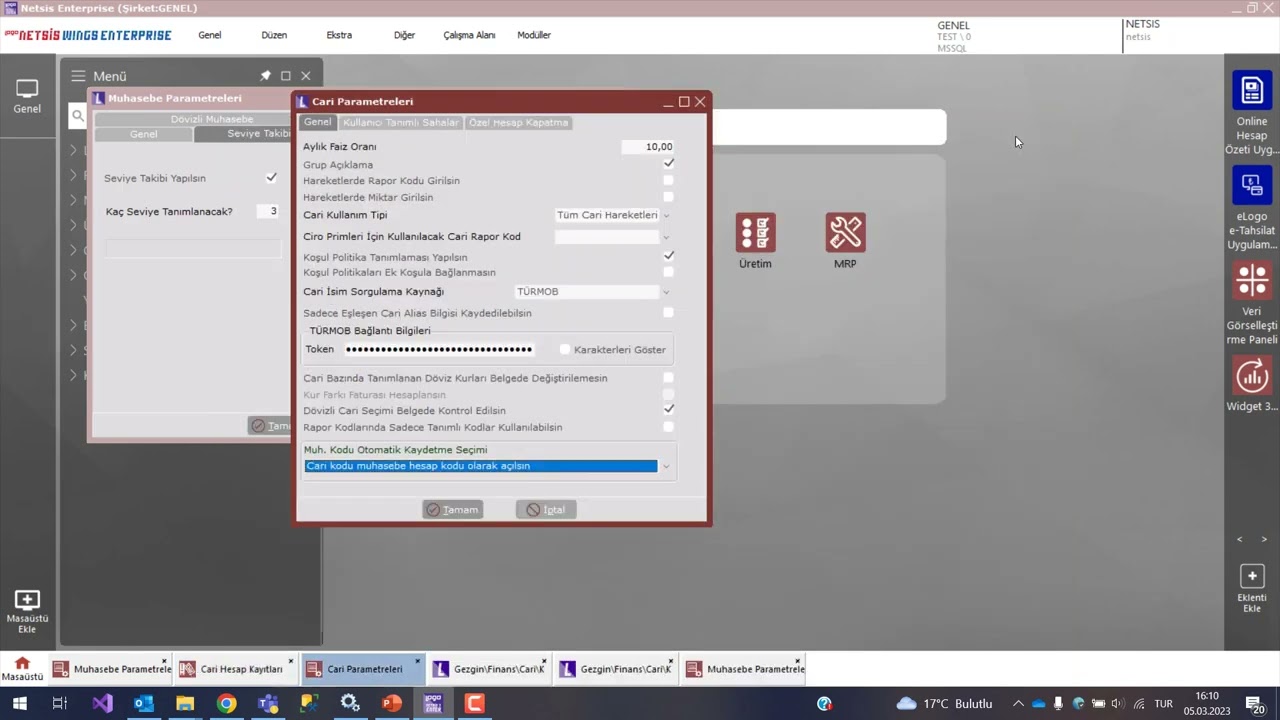
Task: Pin the Menü panel with pin icon
Action: click(x=265, y=76)
